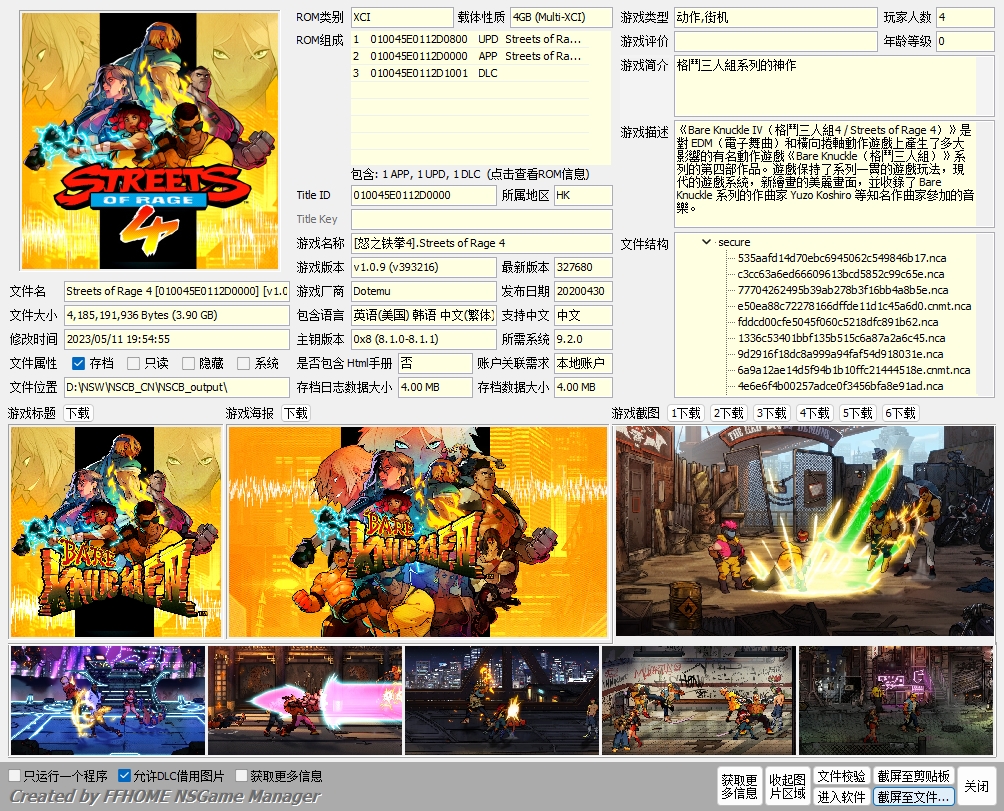1004x811 pixels.
Task: Click the 玩家人数 field
Action: tap(965, 17)
